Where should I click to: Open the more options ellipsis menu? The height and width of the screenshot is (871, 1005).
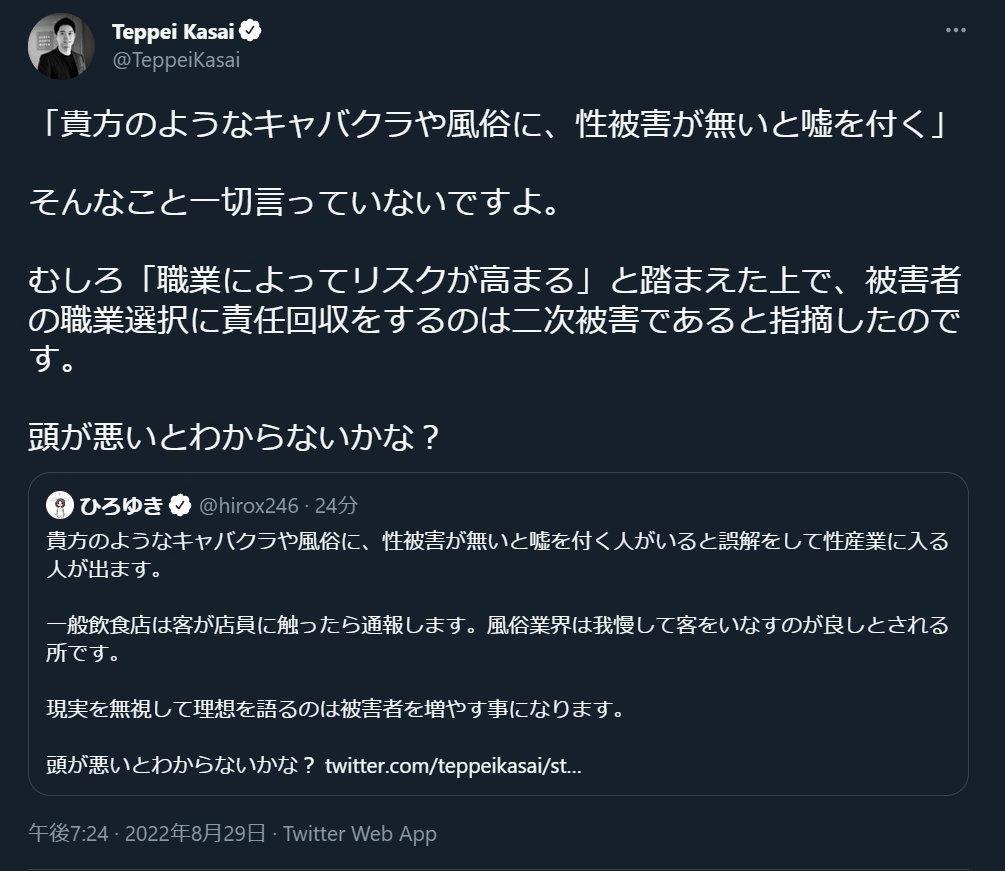click(x=956, y=31)
